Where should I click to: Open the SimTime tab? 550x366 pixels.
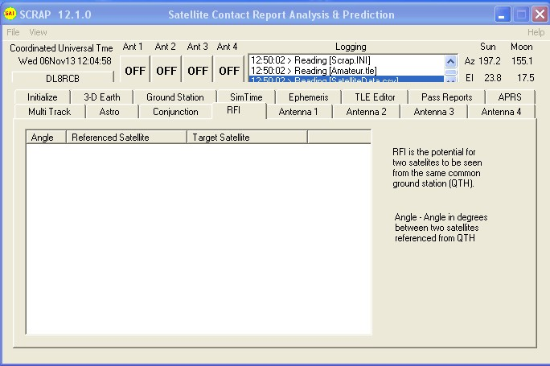point(246,97)
